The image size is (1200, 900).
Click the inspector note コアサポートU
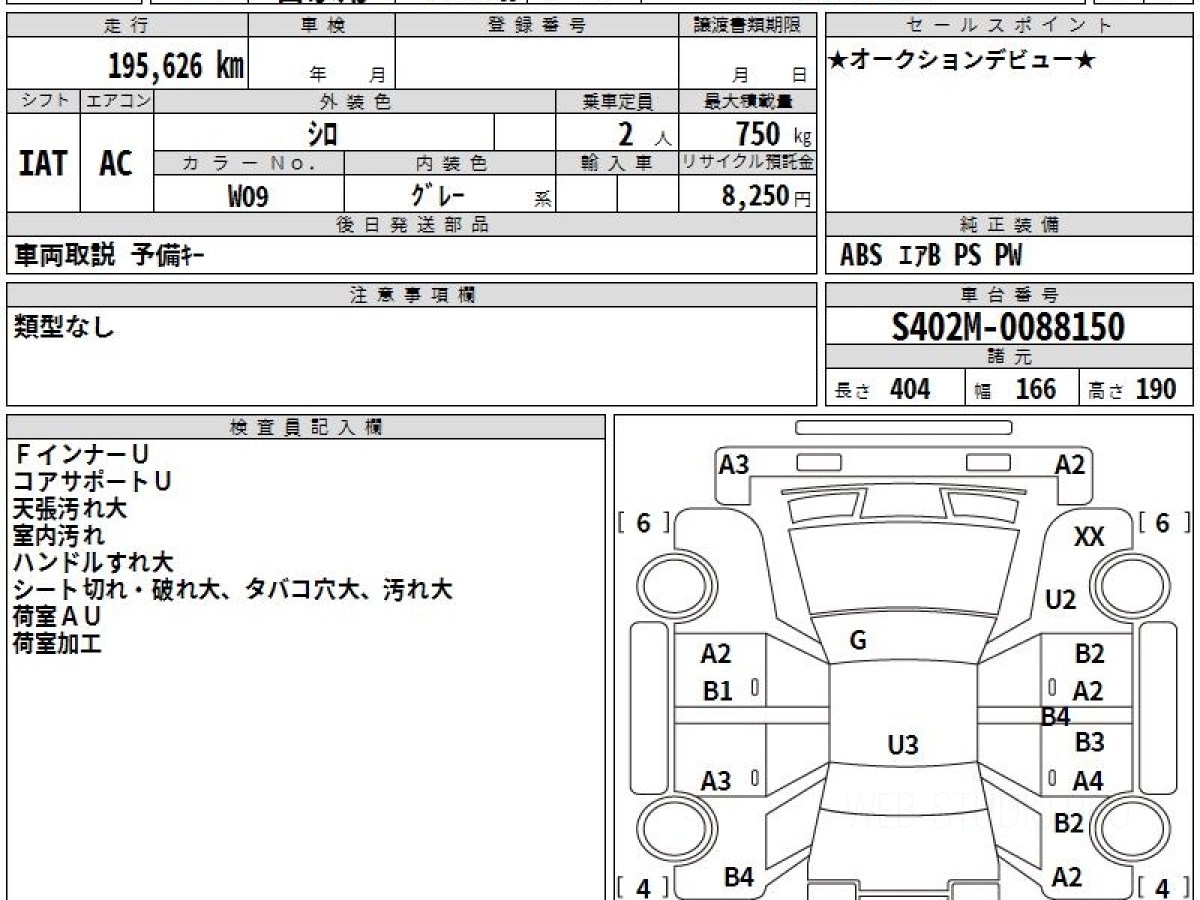click(x=92, y=481)
